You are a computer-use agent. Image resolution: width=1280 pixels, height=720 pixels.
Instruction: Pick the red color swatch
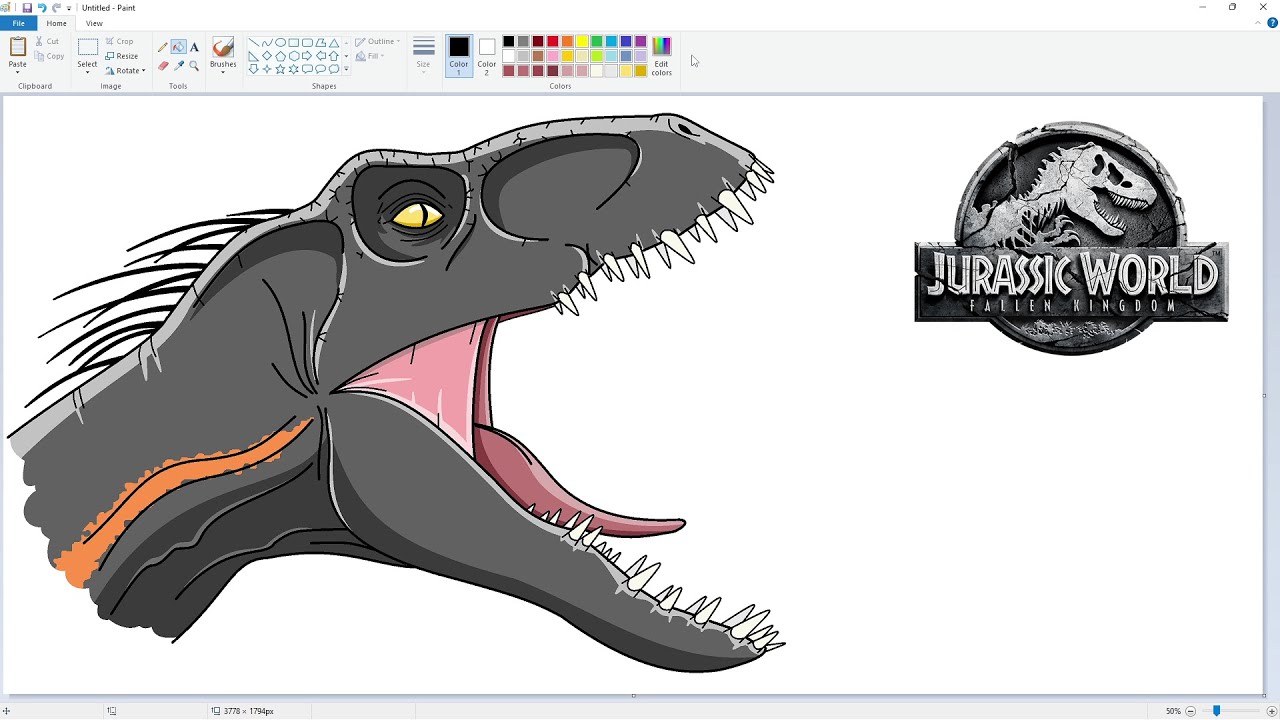[552, 41]
